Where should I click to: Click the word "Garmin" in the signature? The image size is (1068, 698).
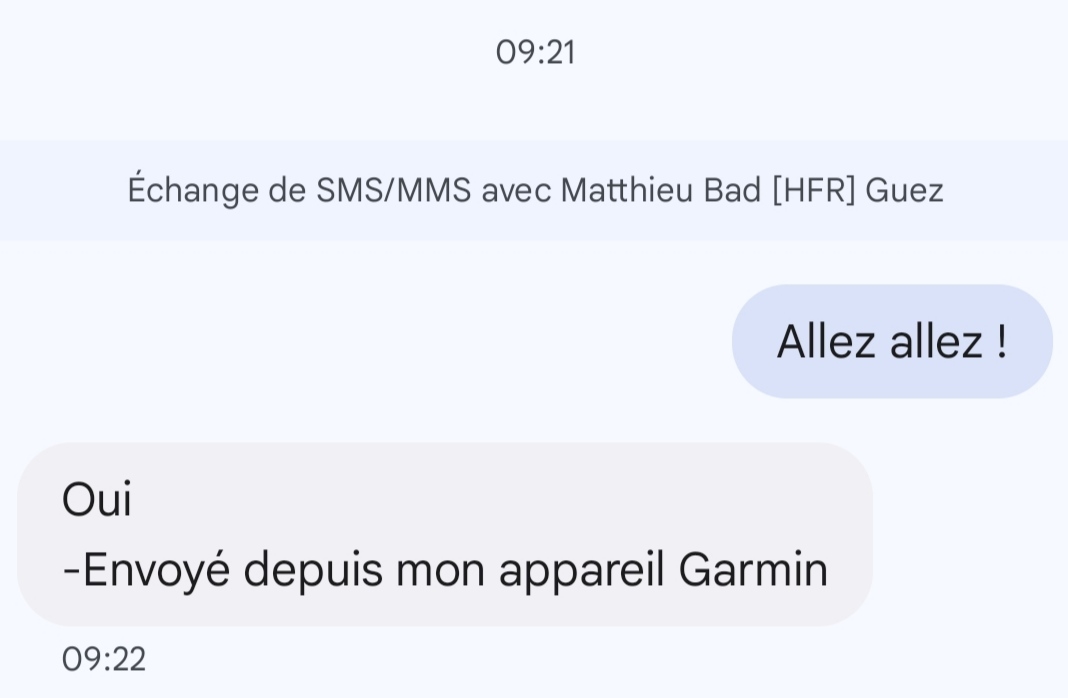753,570
